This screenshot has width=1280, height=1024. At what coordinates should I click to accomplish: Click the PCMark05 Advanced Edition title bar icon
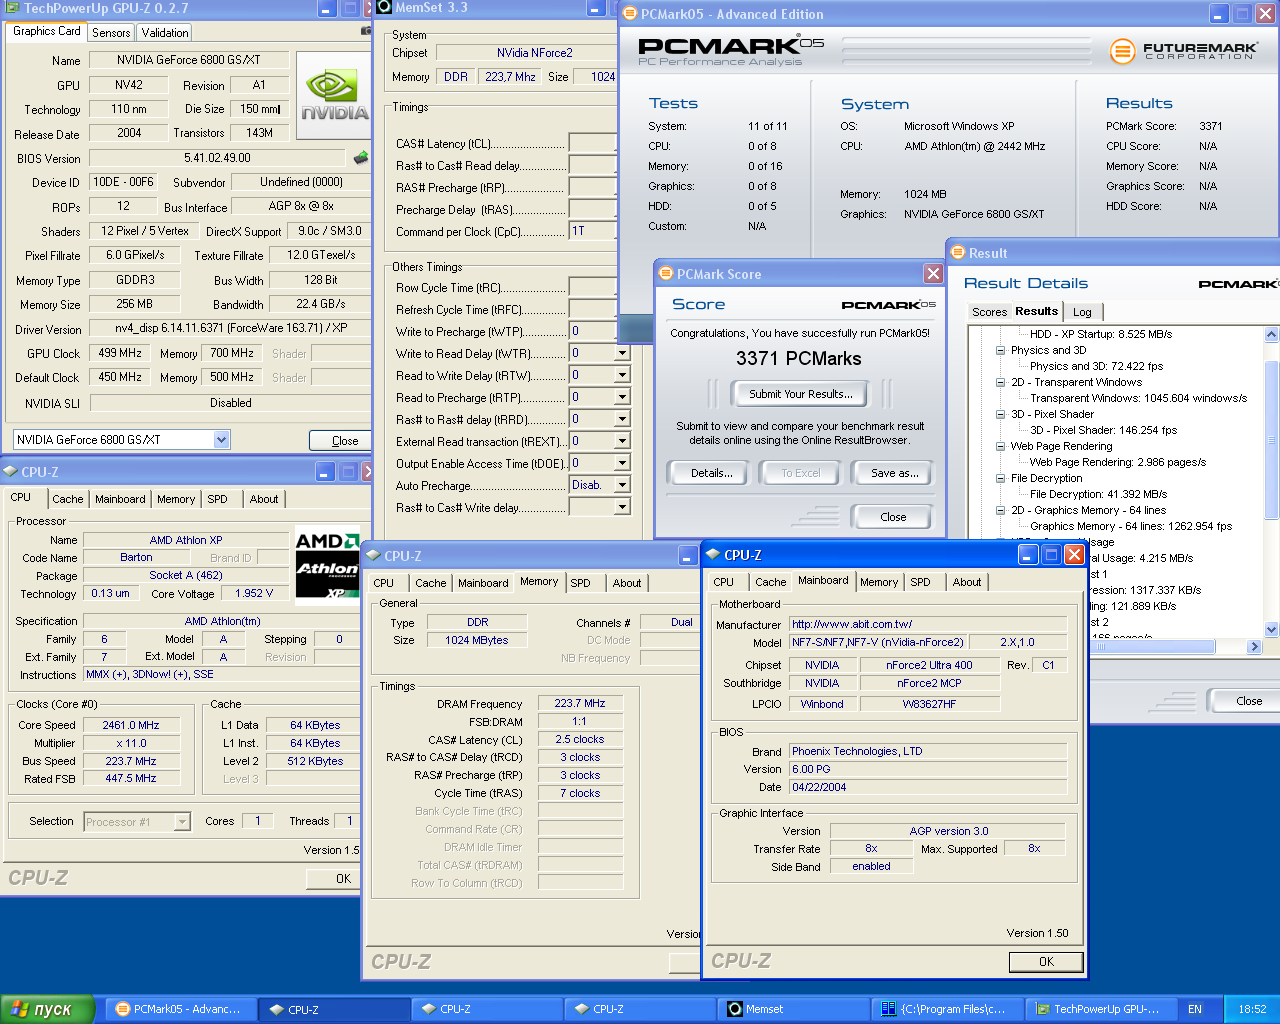tap(629, 14)
